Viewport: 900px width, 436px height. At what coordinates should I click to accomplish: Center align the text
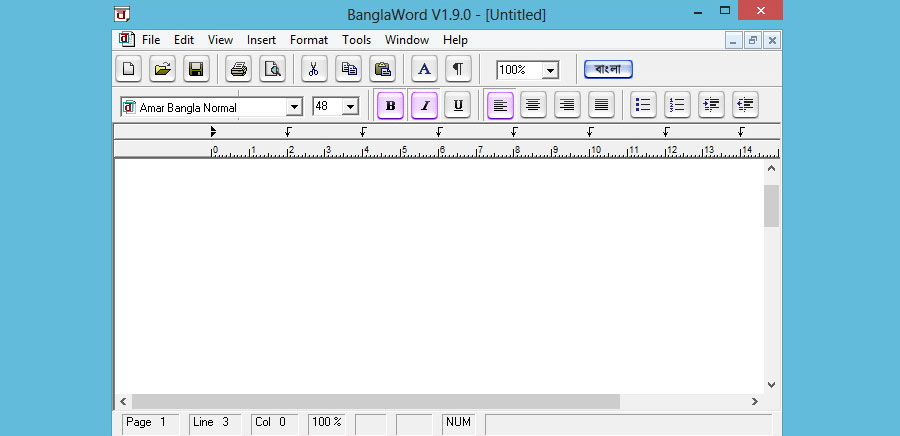pyautogui.click(x=534, y=106)
